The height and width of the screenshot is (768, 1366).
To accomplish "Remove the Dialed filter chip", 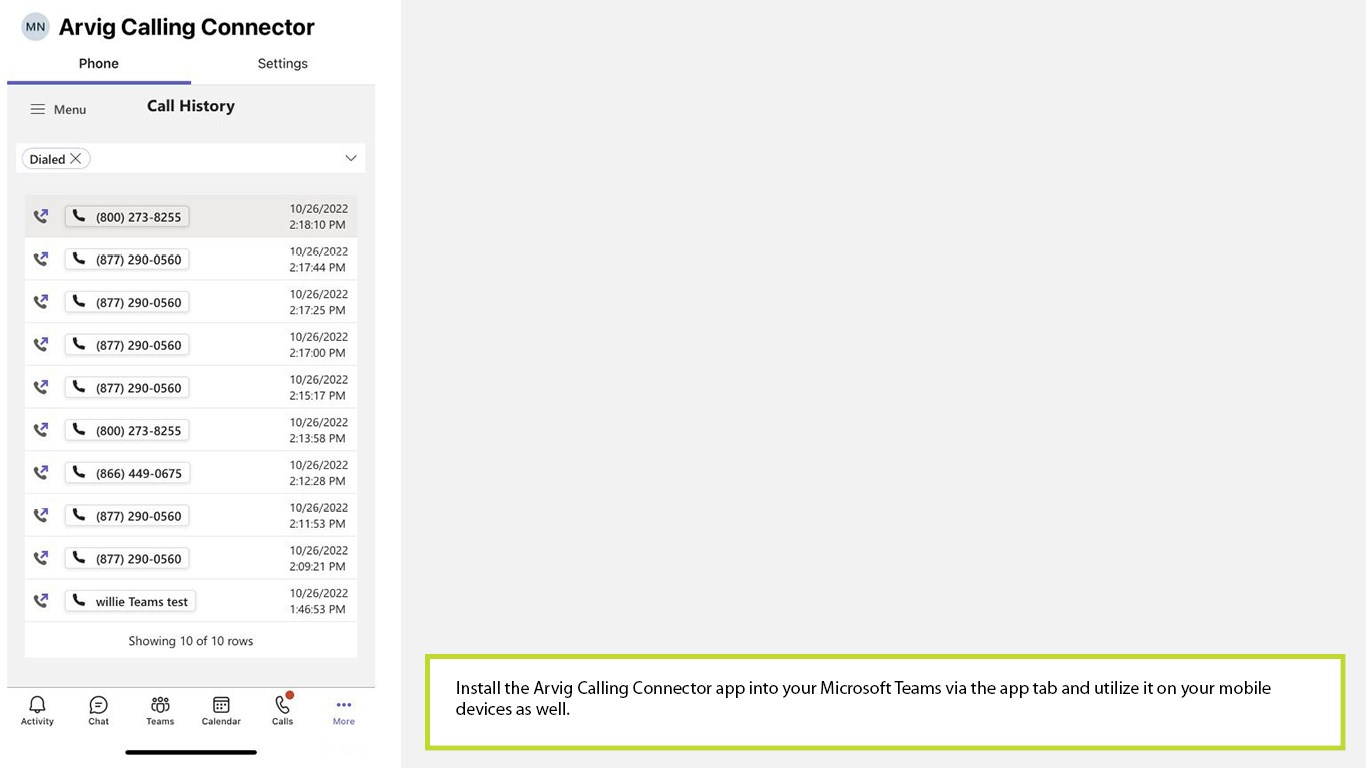I will pyautogui.click(x=76, y=159).
